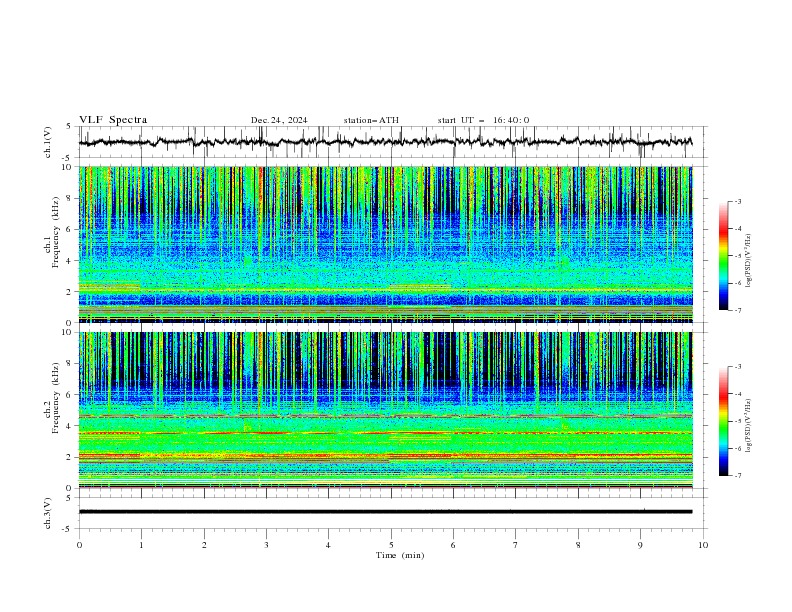This screenshot has height=612, width=792.
Task: Click the "VLF Spectra" title text
Action: click(113, 120)
